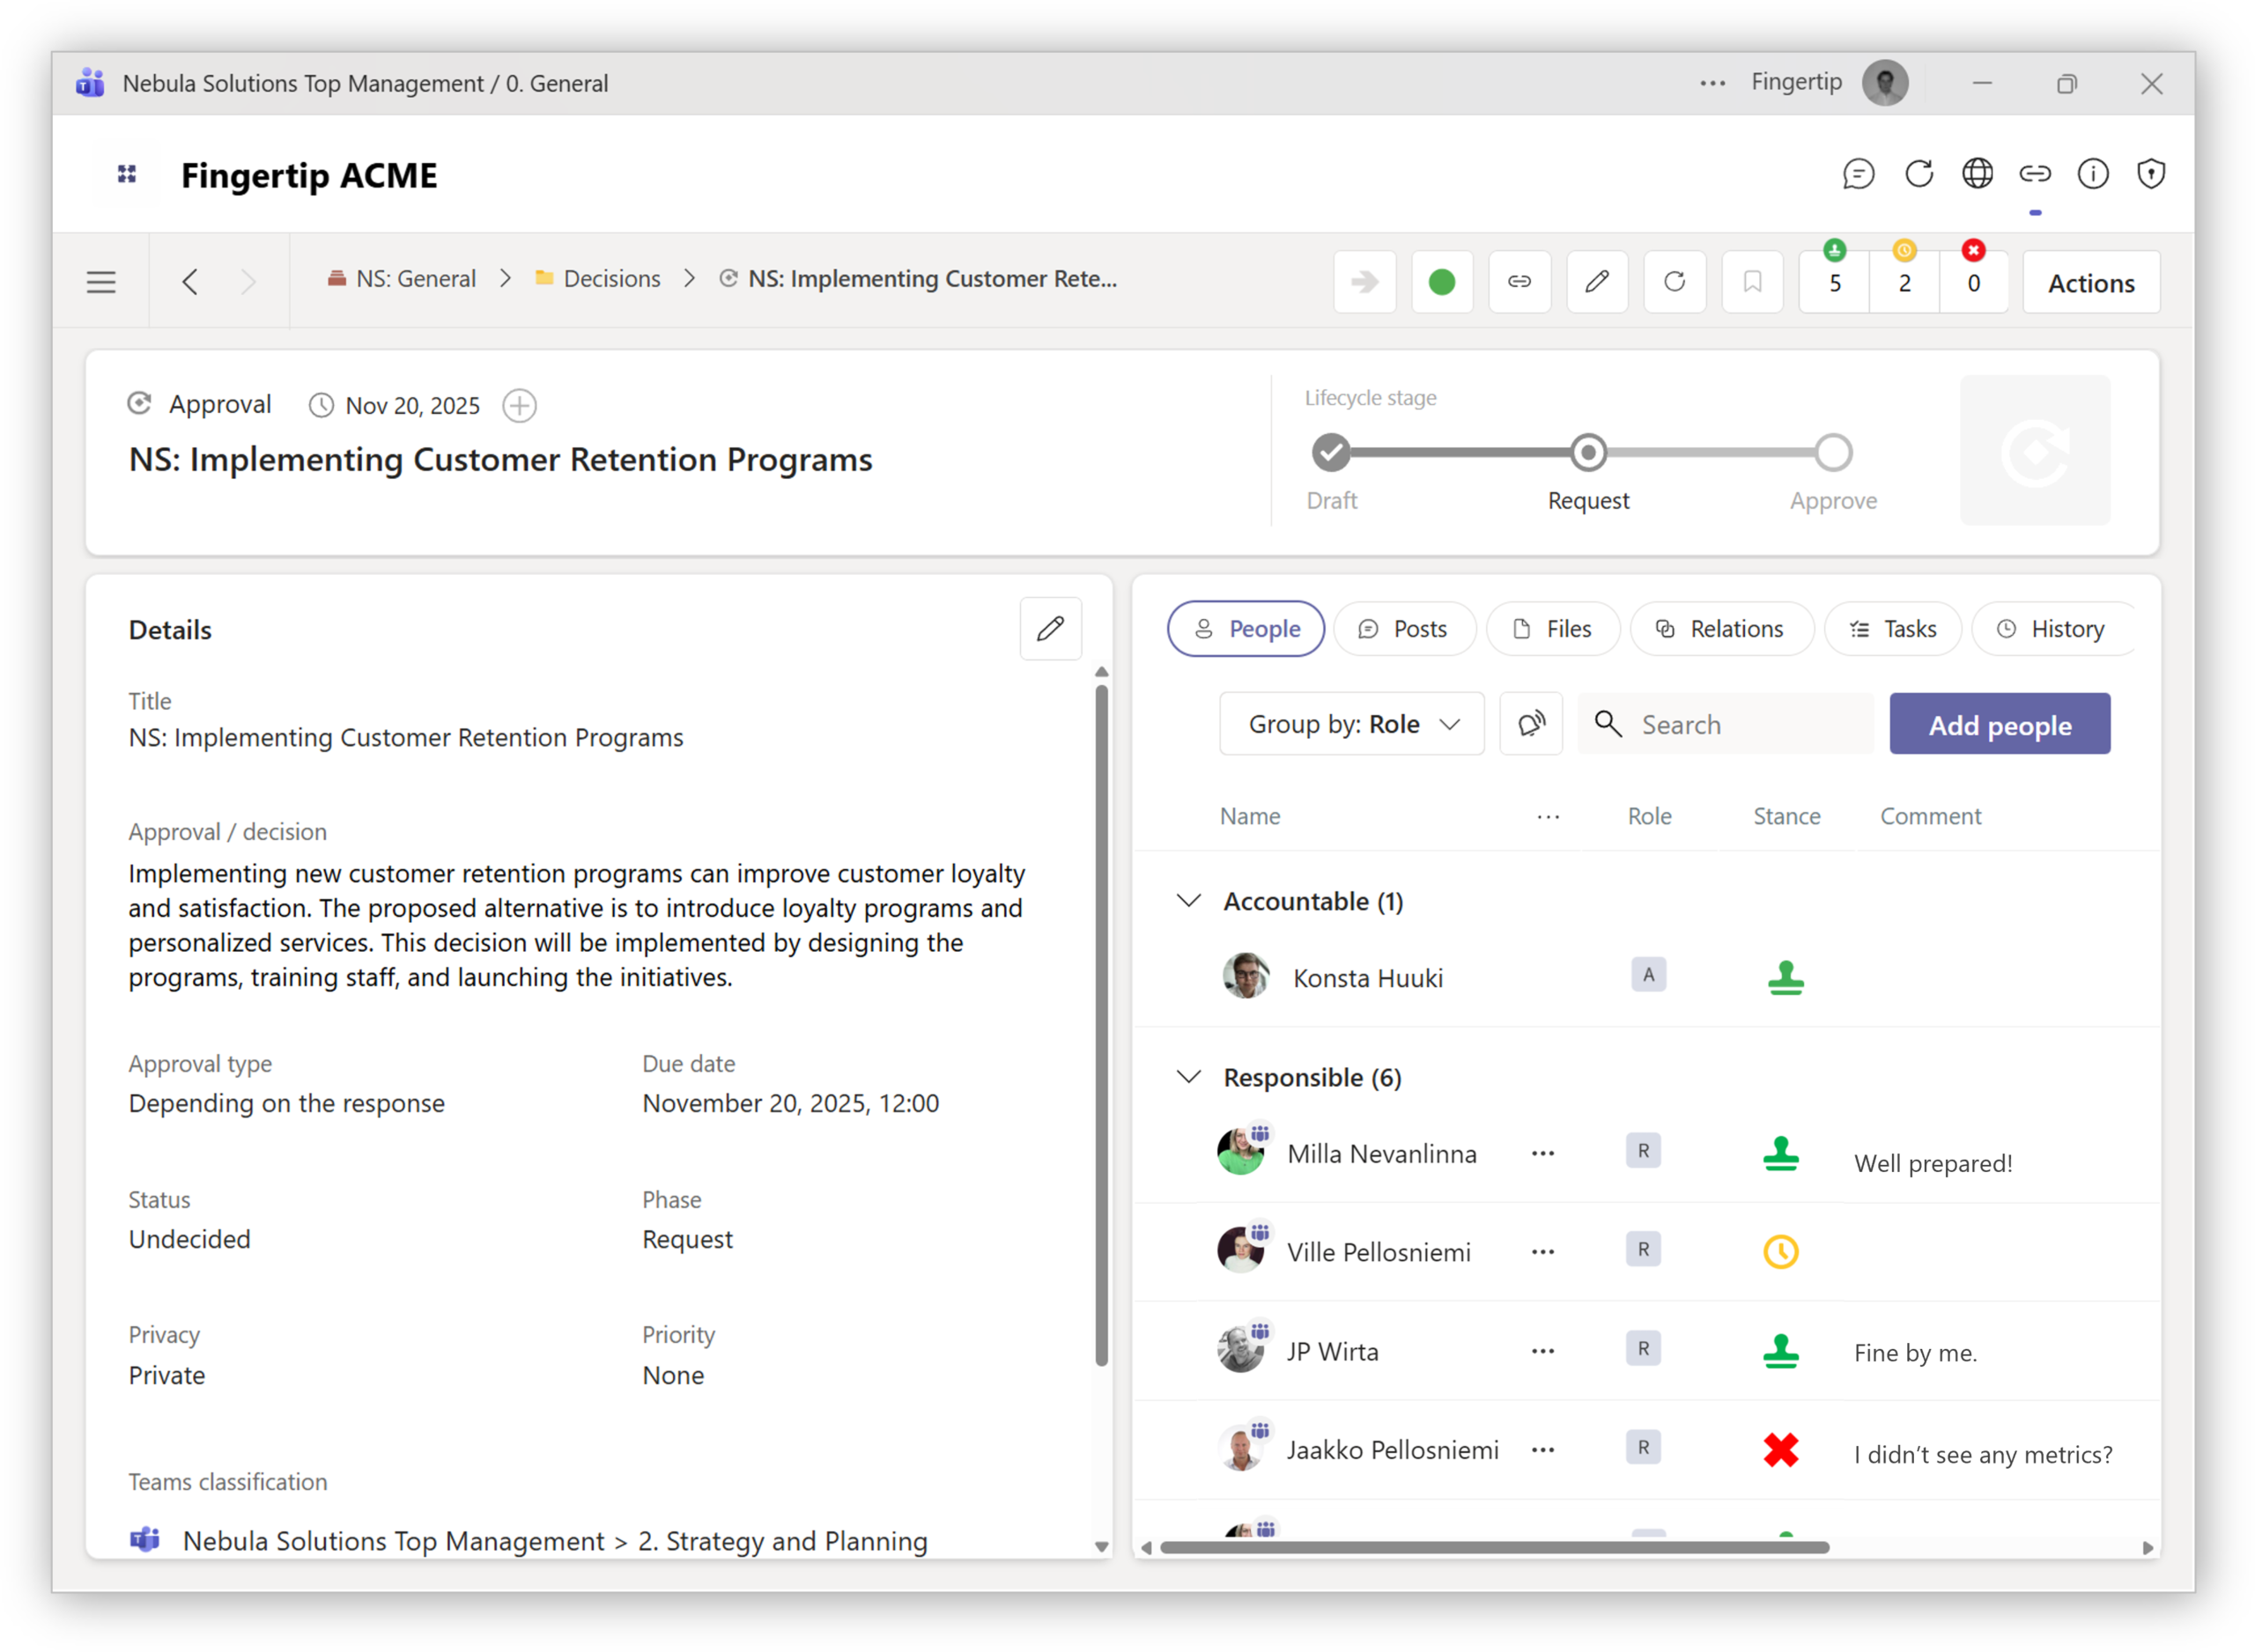The width and height of the screenshot is (2255, 1652).
Task: Click the chat bubble icon in header
Action: pos(1858,174)
